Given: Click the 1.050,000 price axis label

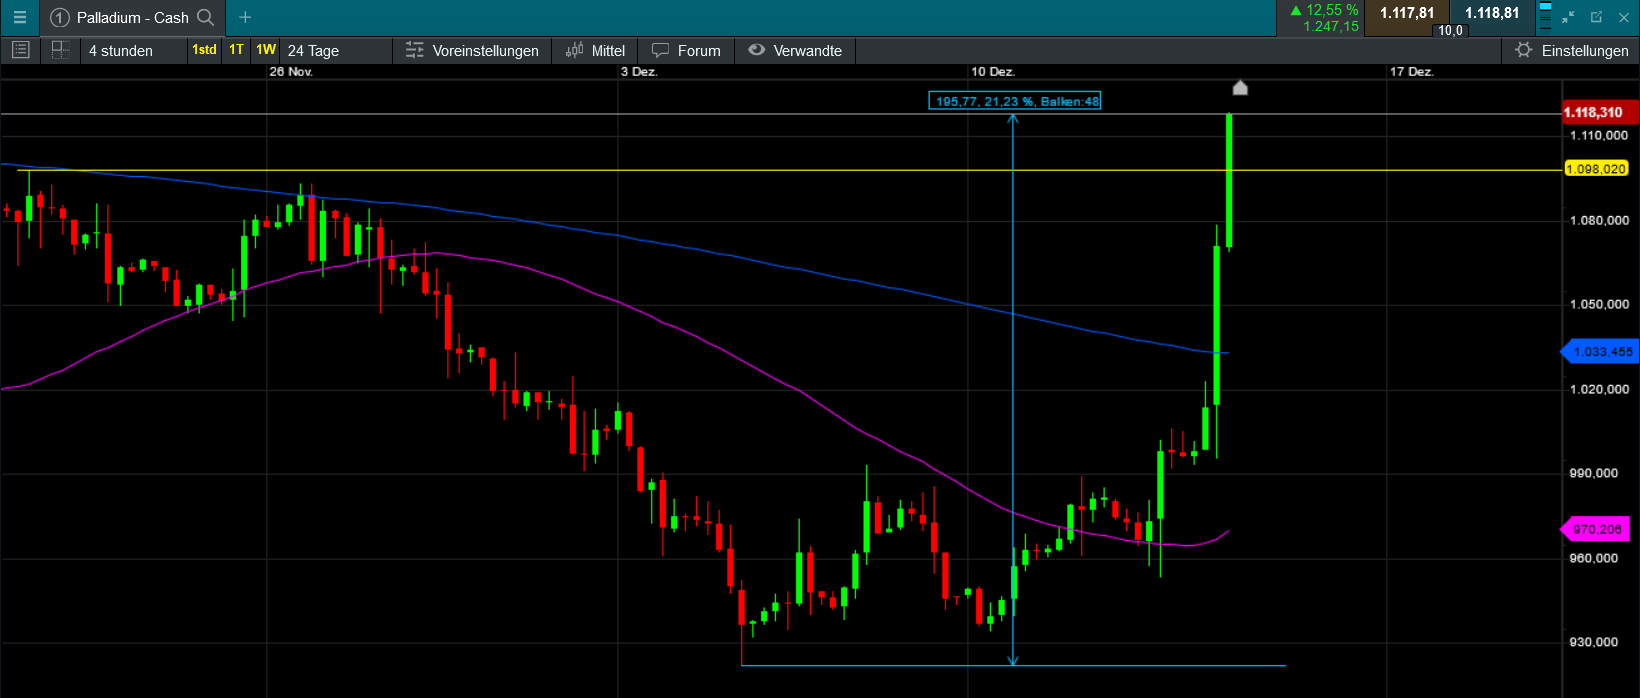Looking at the screenshot, I should click(x=1599, y=304).
